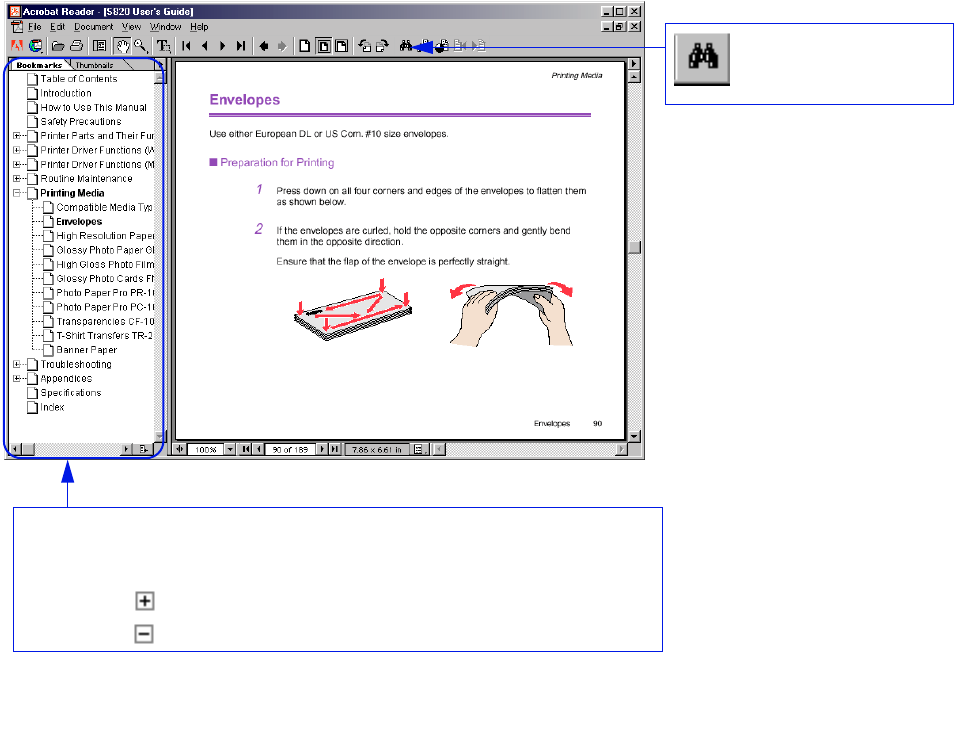958x729 pixels.
Task: Select the Zoom magnifier tool
Action: 139,46
